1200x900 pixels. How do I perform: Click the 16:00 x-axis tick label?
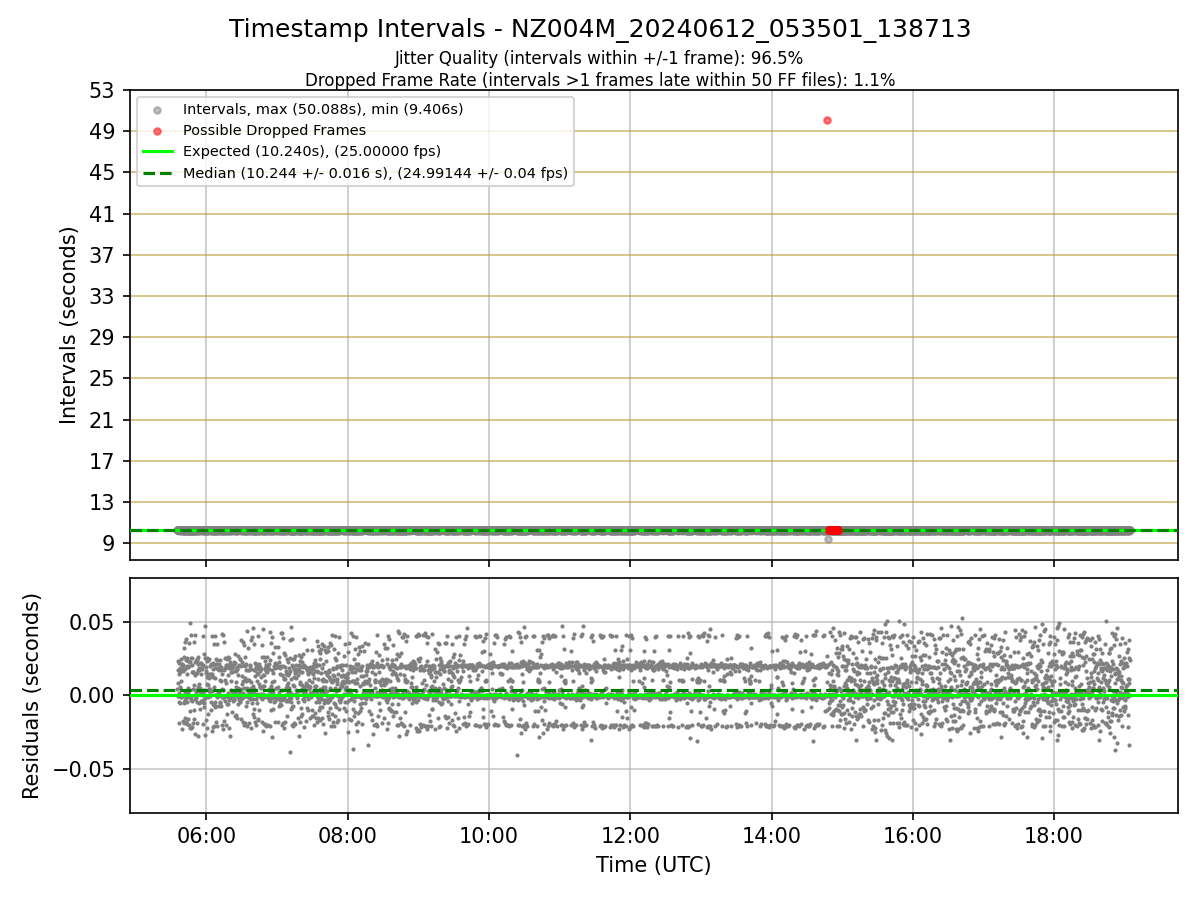pos(913,836)
